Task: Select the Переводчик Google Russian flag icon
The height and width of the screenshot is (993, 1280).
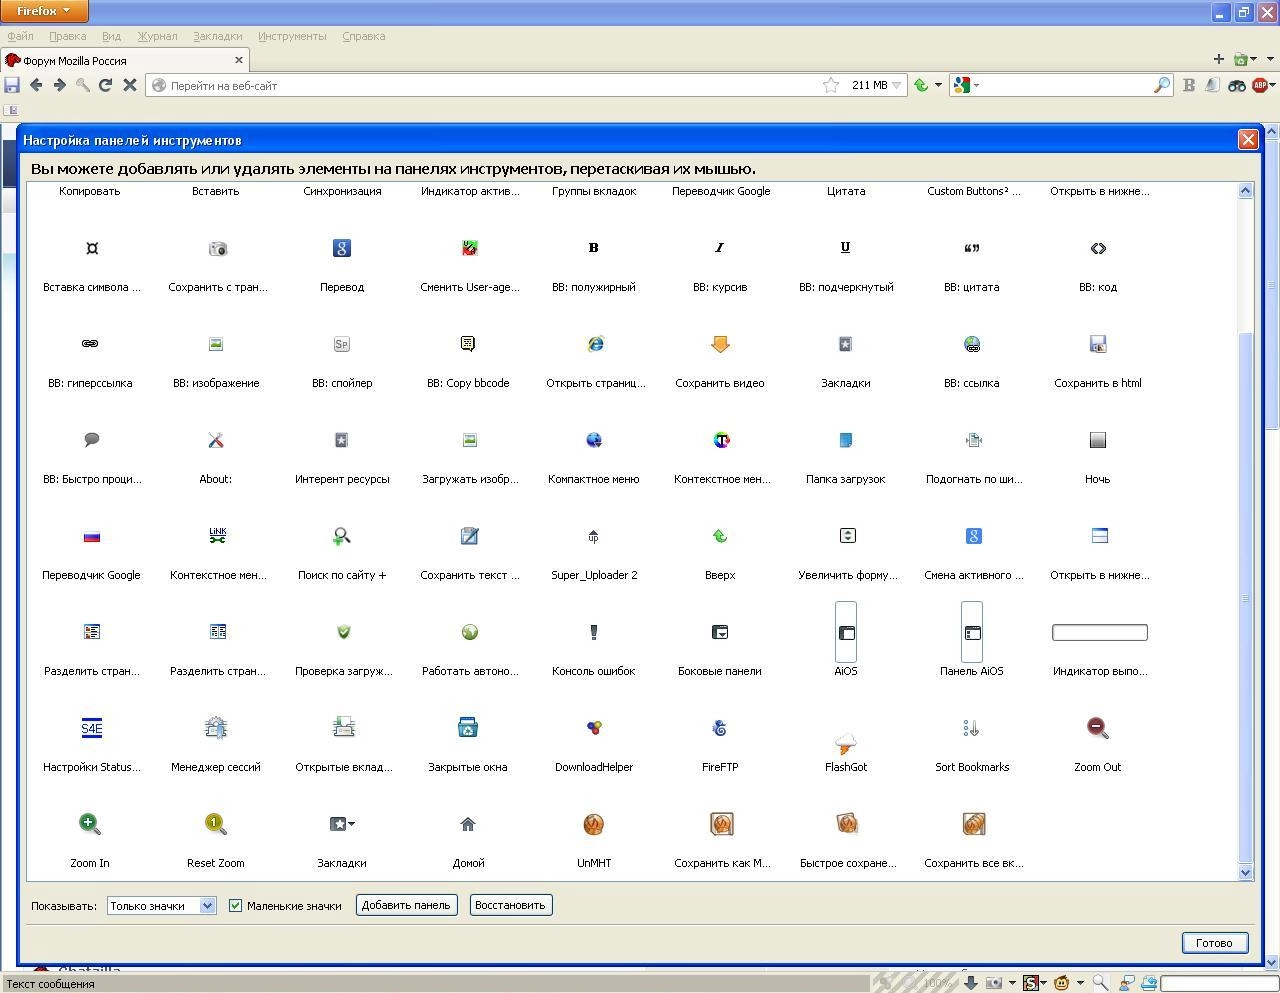Action: (91, 536)
